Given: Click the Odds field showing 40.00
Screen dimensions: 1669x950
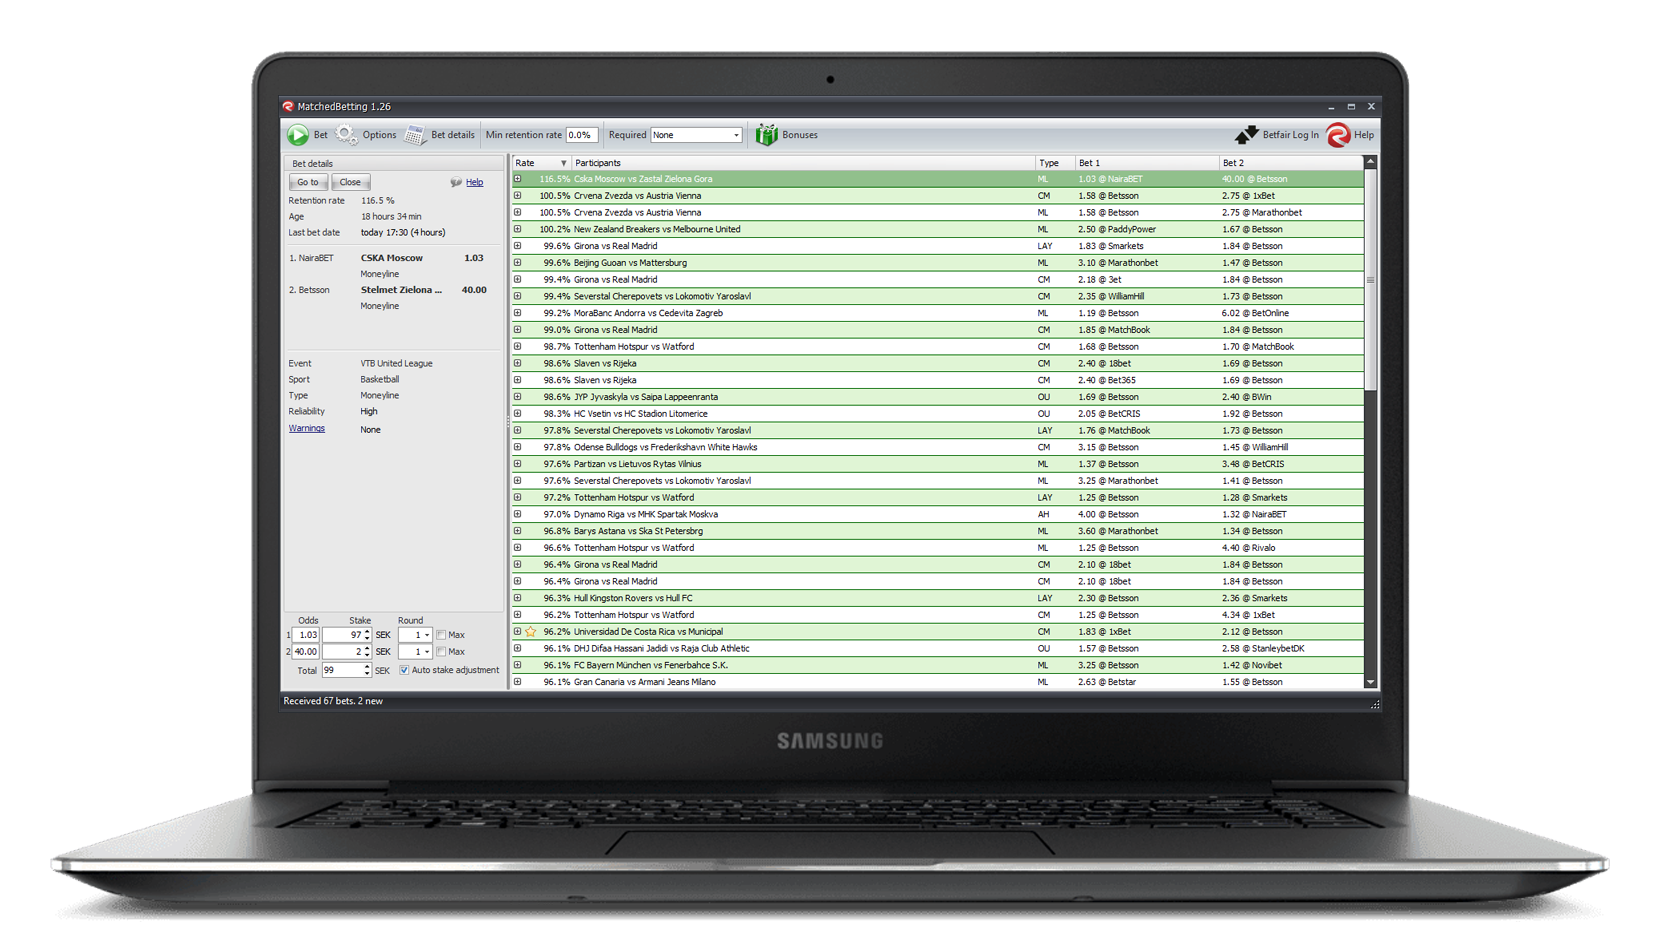Looking at the screenshot, I should (306, 652).
